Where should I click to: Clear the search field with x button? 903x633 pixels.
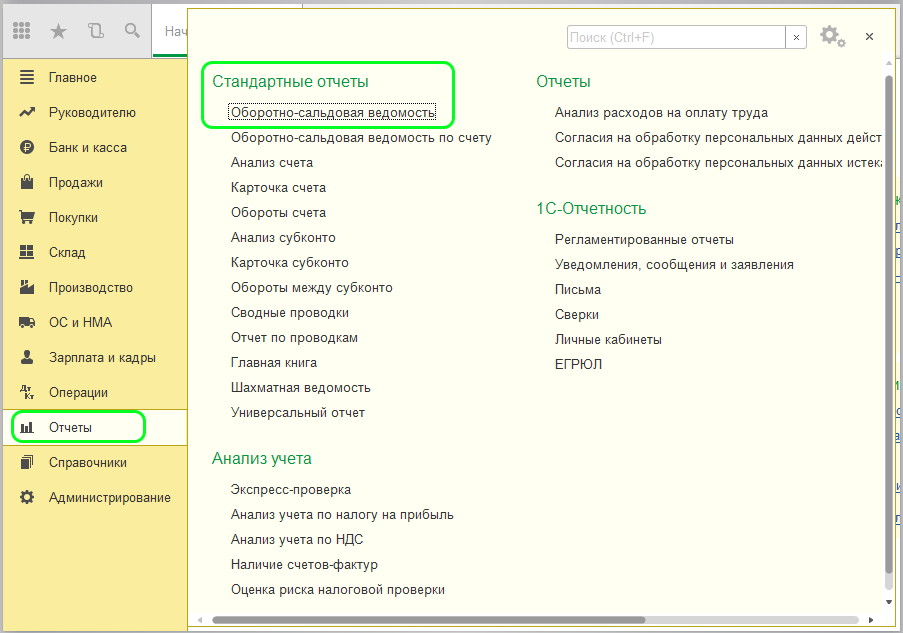pyautogui.click(x=796, y=37)
